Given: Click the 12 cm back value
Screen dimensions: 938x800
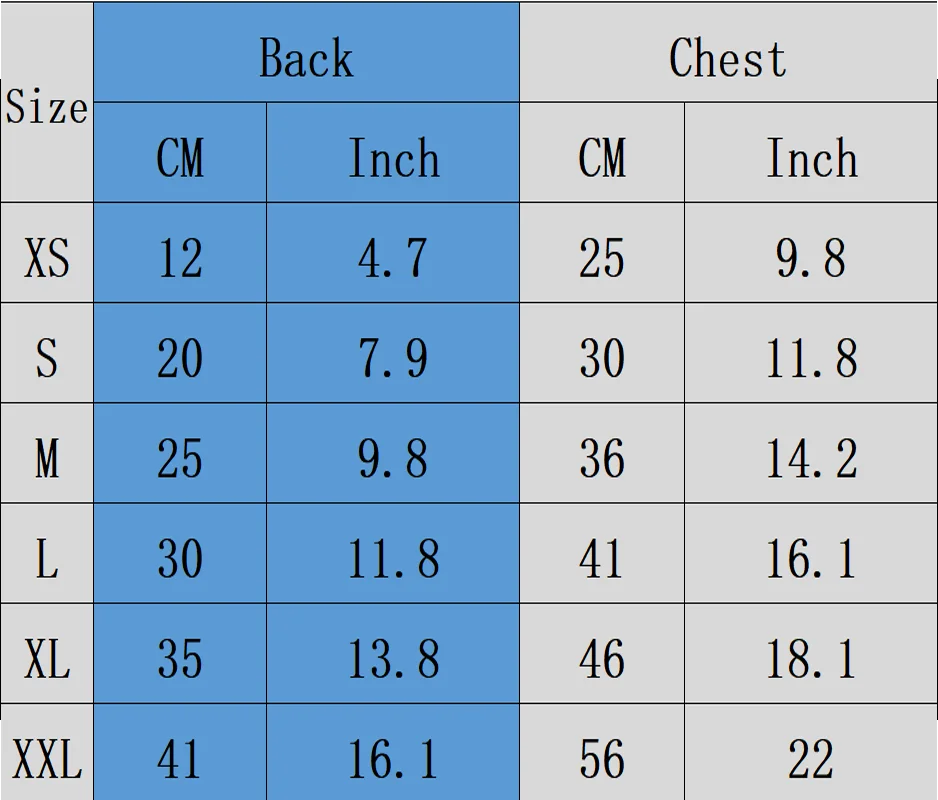Looking at the screenshot, I should 180,258.
